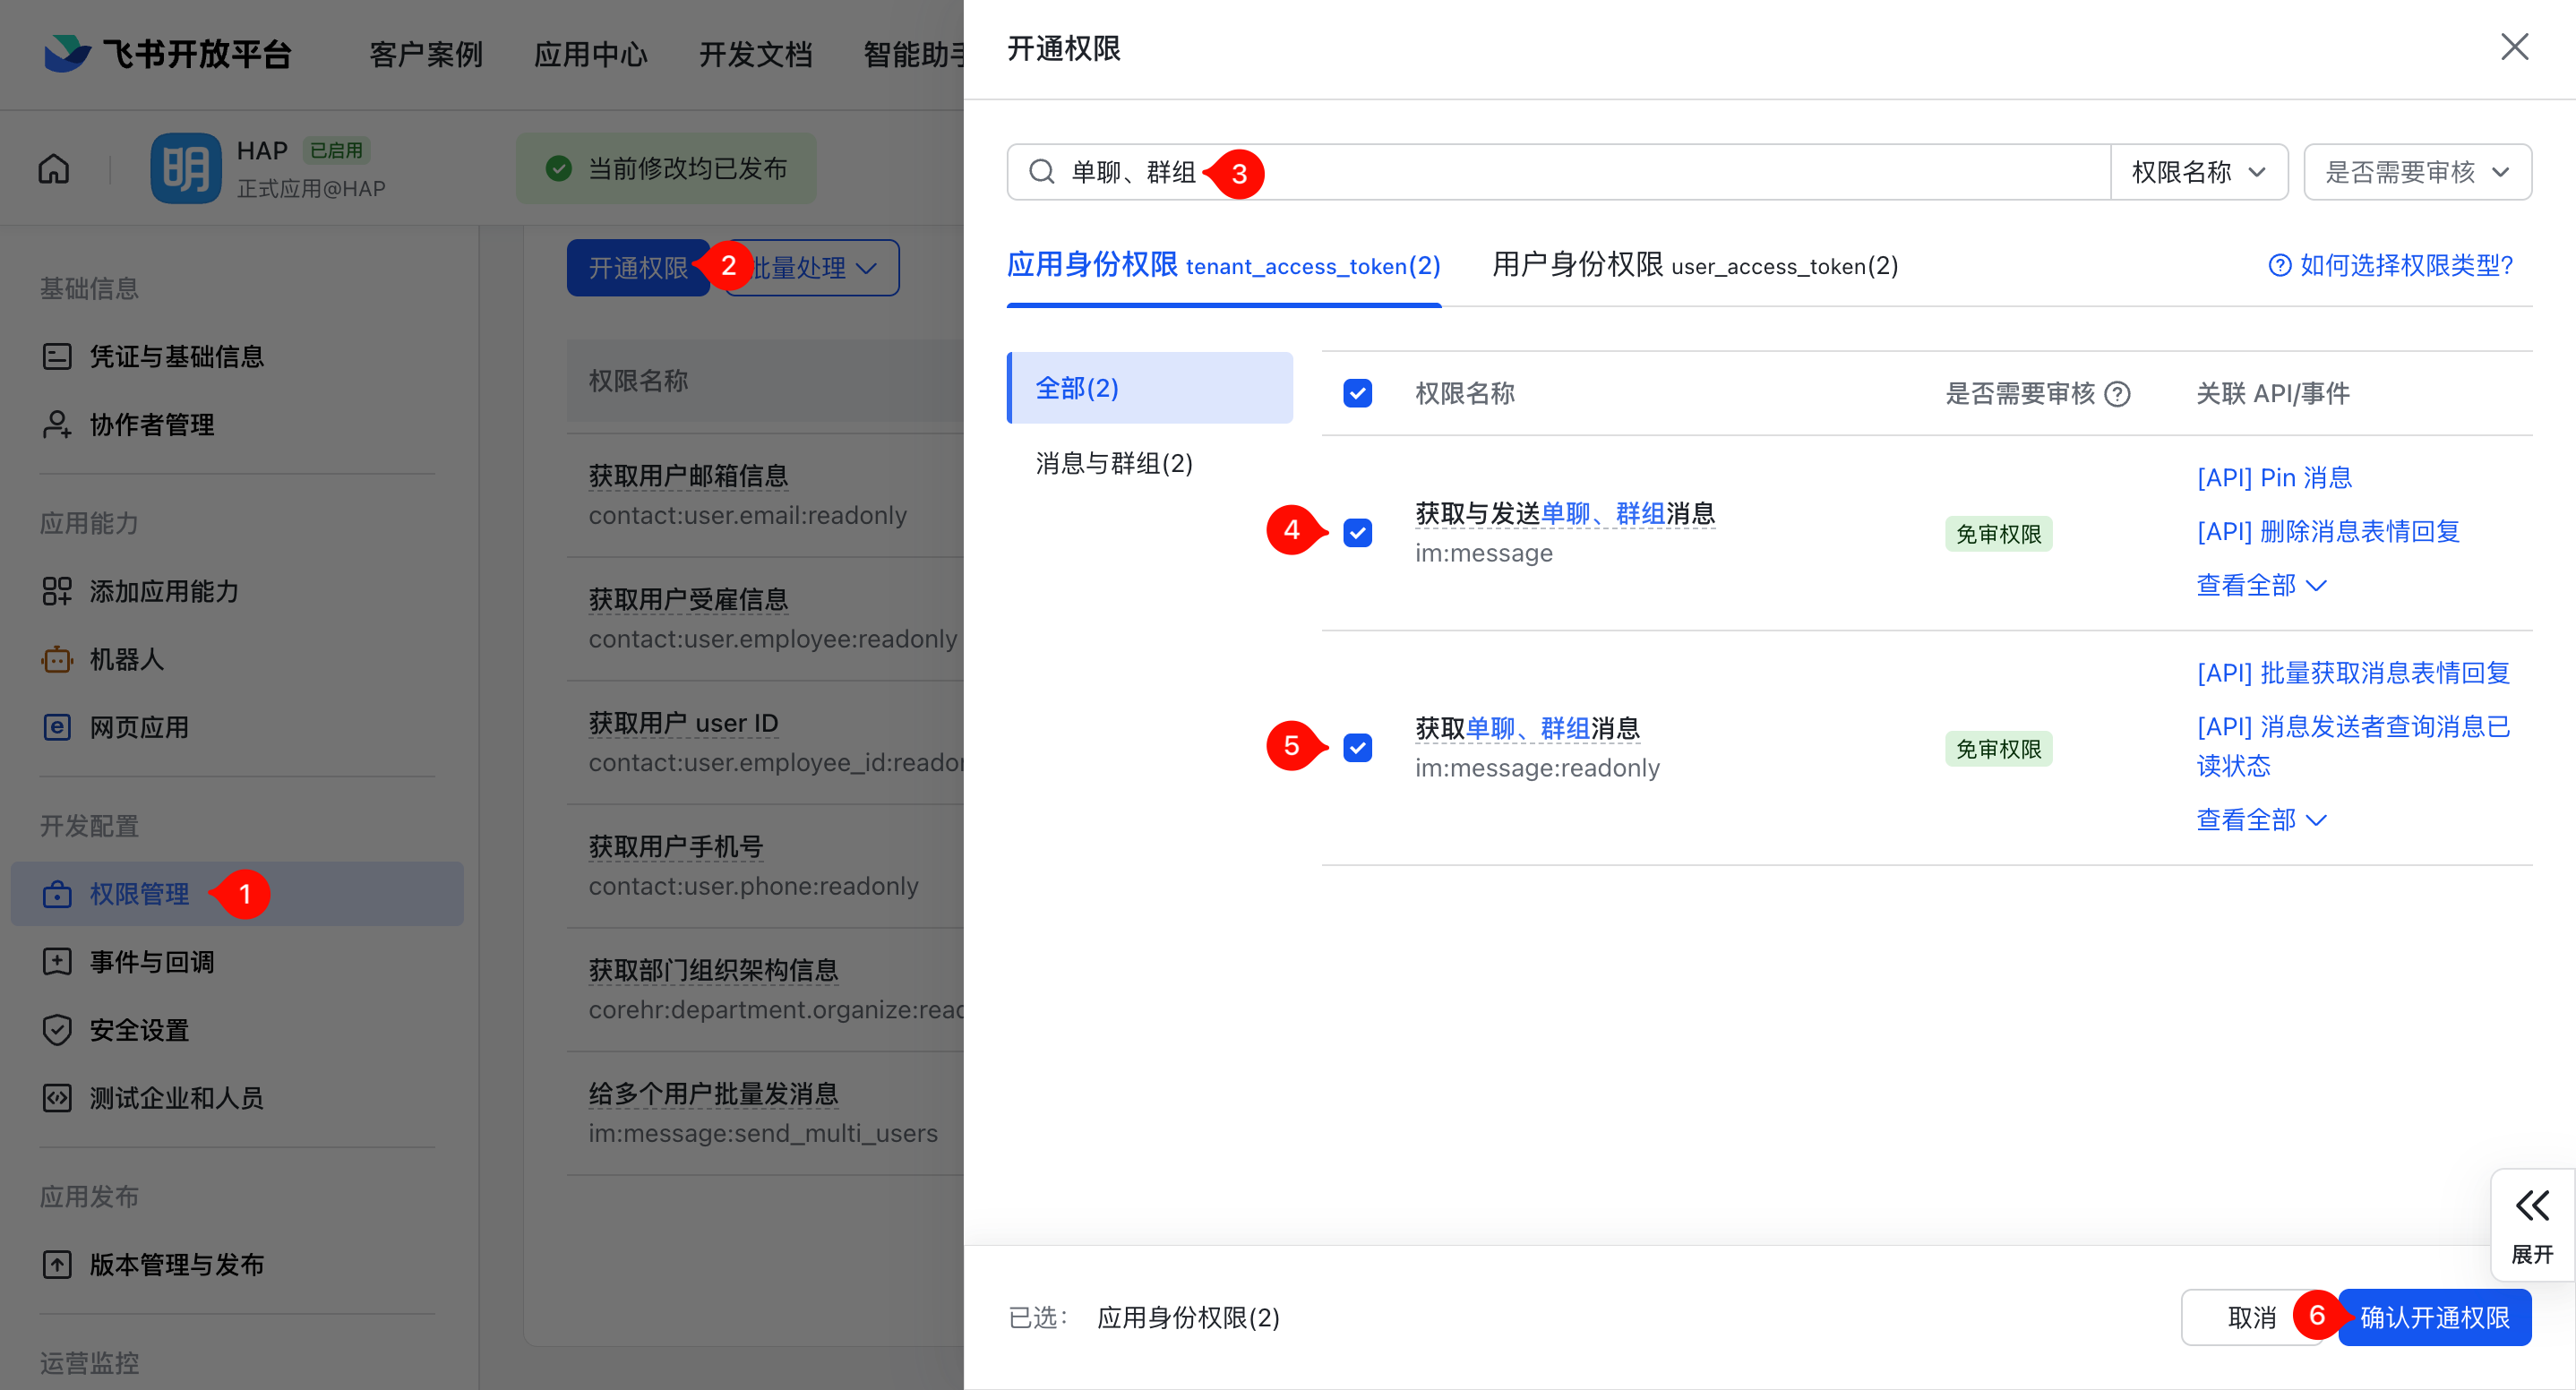Open the 是否需要审核 filter dropdown

[x=2417, y=172]
